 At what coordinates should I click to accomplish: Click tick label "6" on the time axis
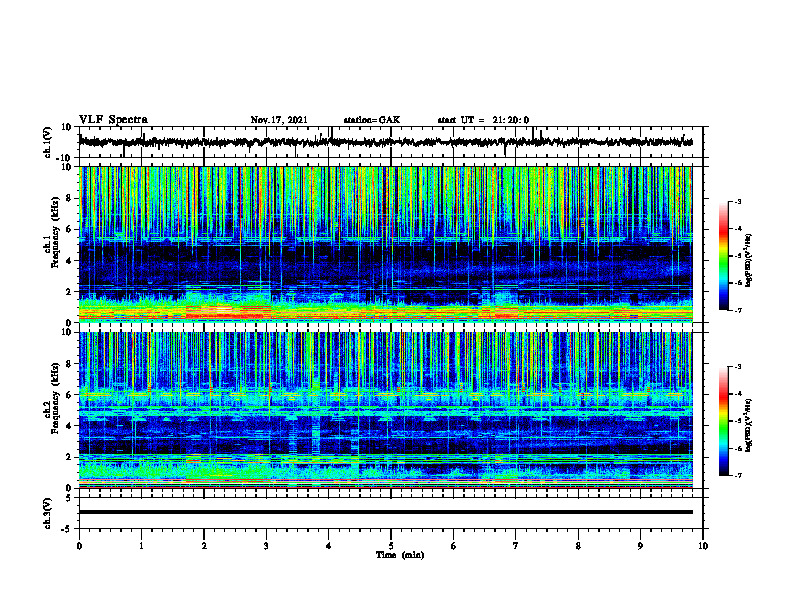tap(454, 546)
